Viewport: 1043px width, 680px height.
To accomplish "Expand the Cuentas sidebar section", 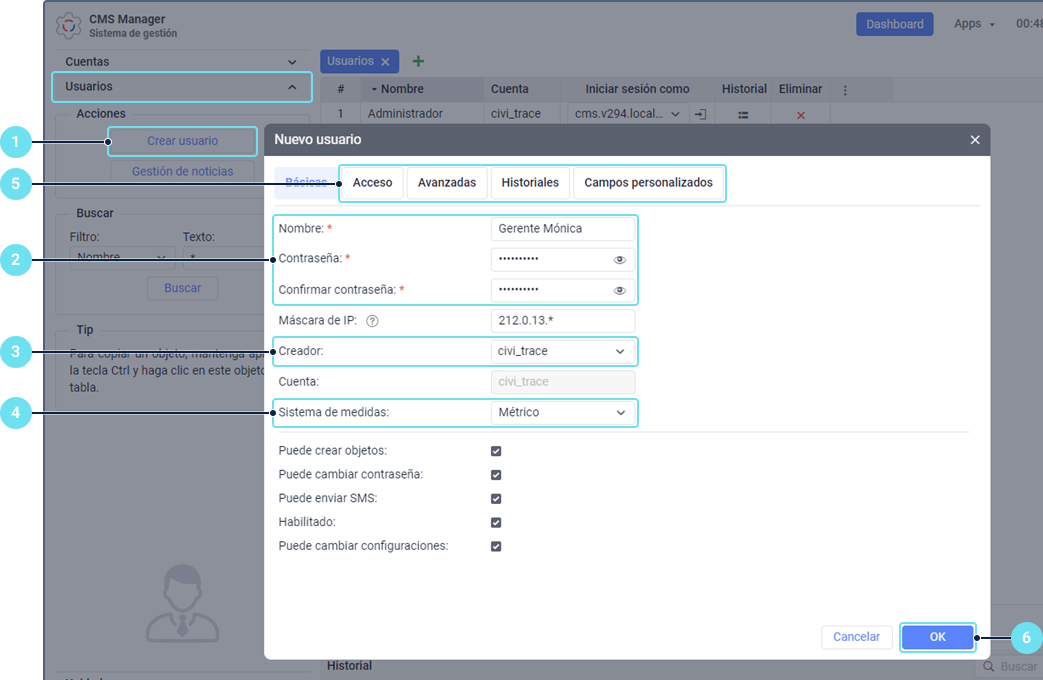I will (181, 62).
